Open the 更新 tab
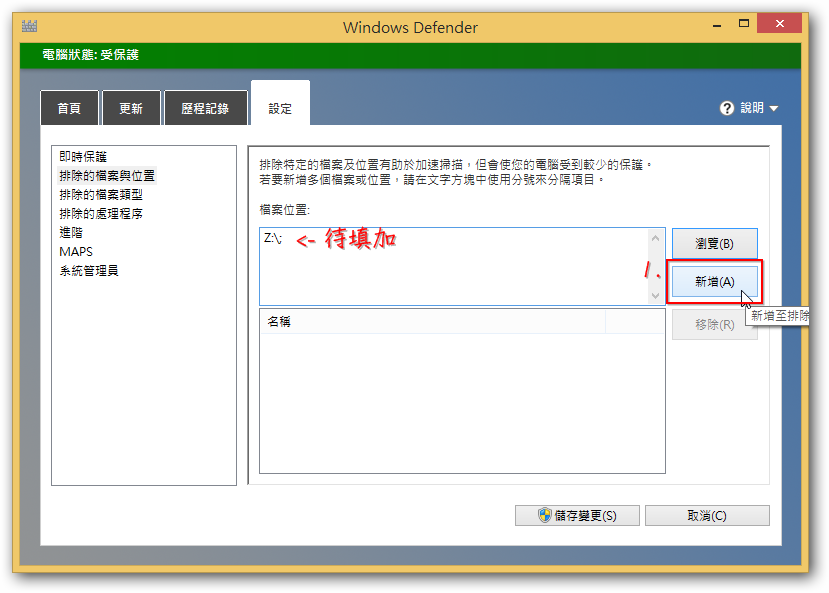The width and height of the screenshot is (829, 593). point(131,109)
